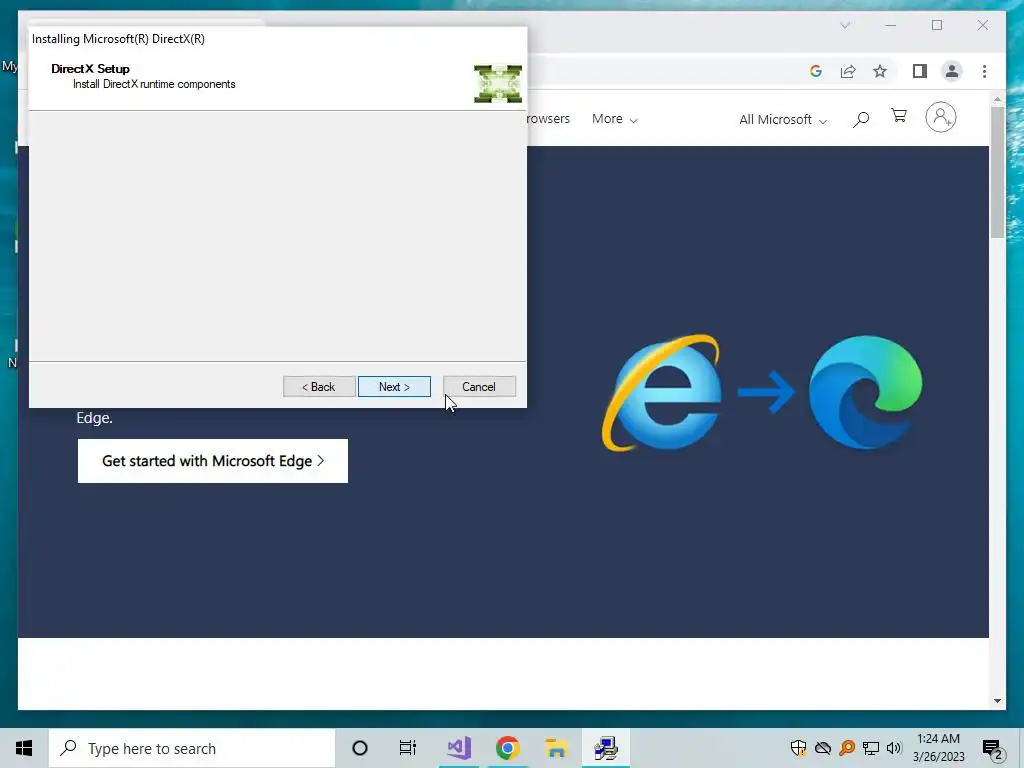The width and height of the screenshot is (1024, 768).
Task: Click the Microsoft Edge logo image
Action: point(865,392)
